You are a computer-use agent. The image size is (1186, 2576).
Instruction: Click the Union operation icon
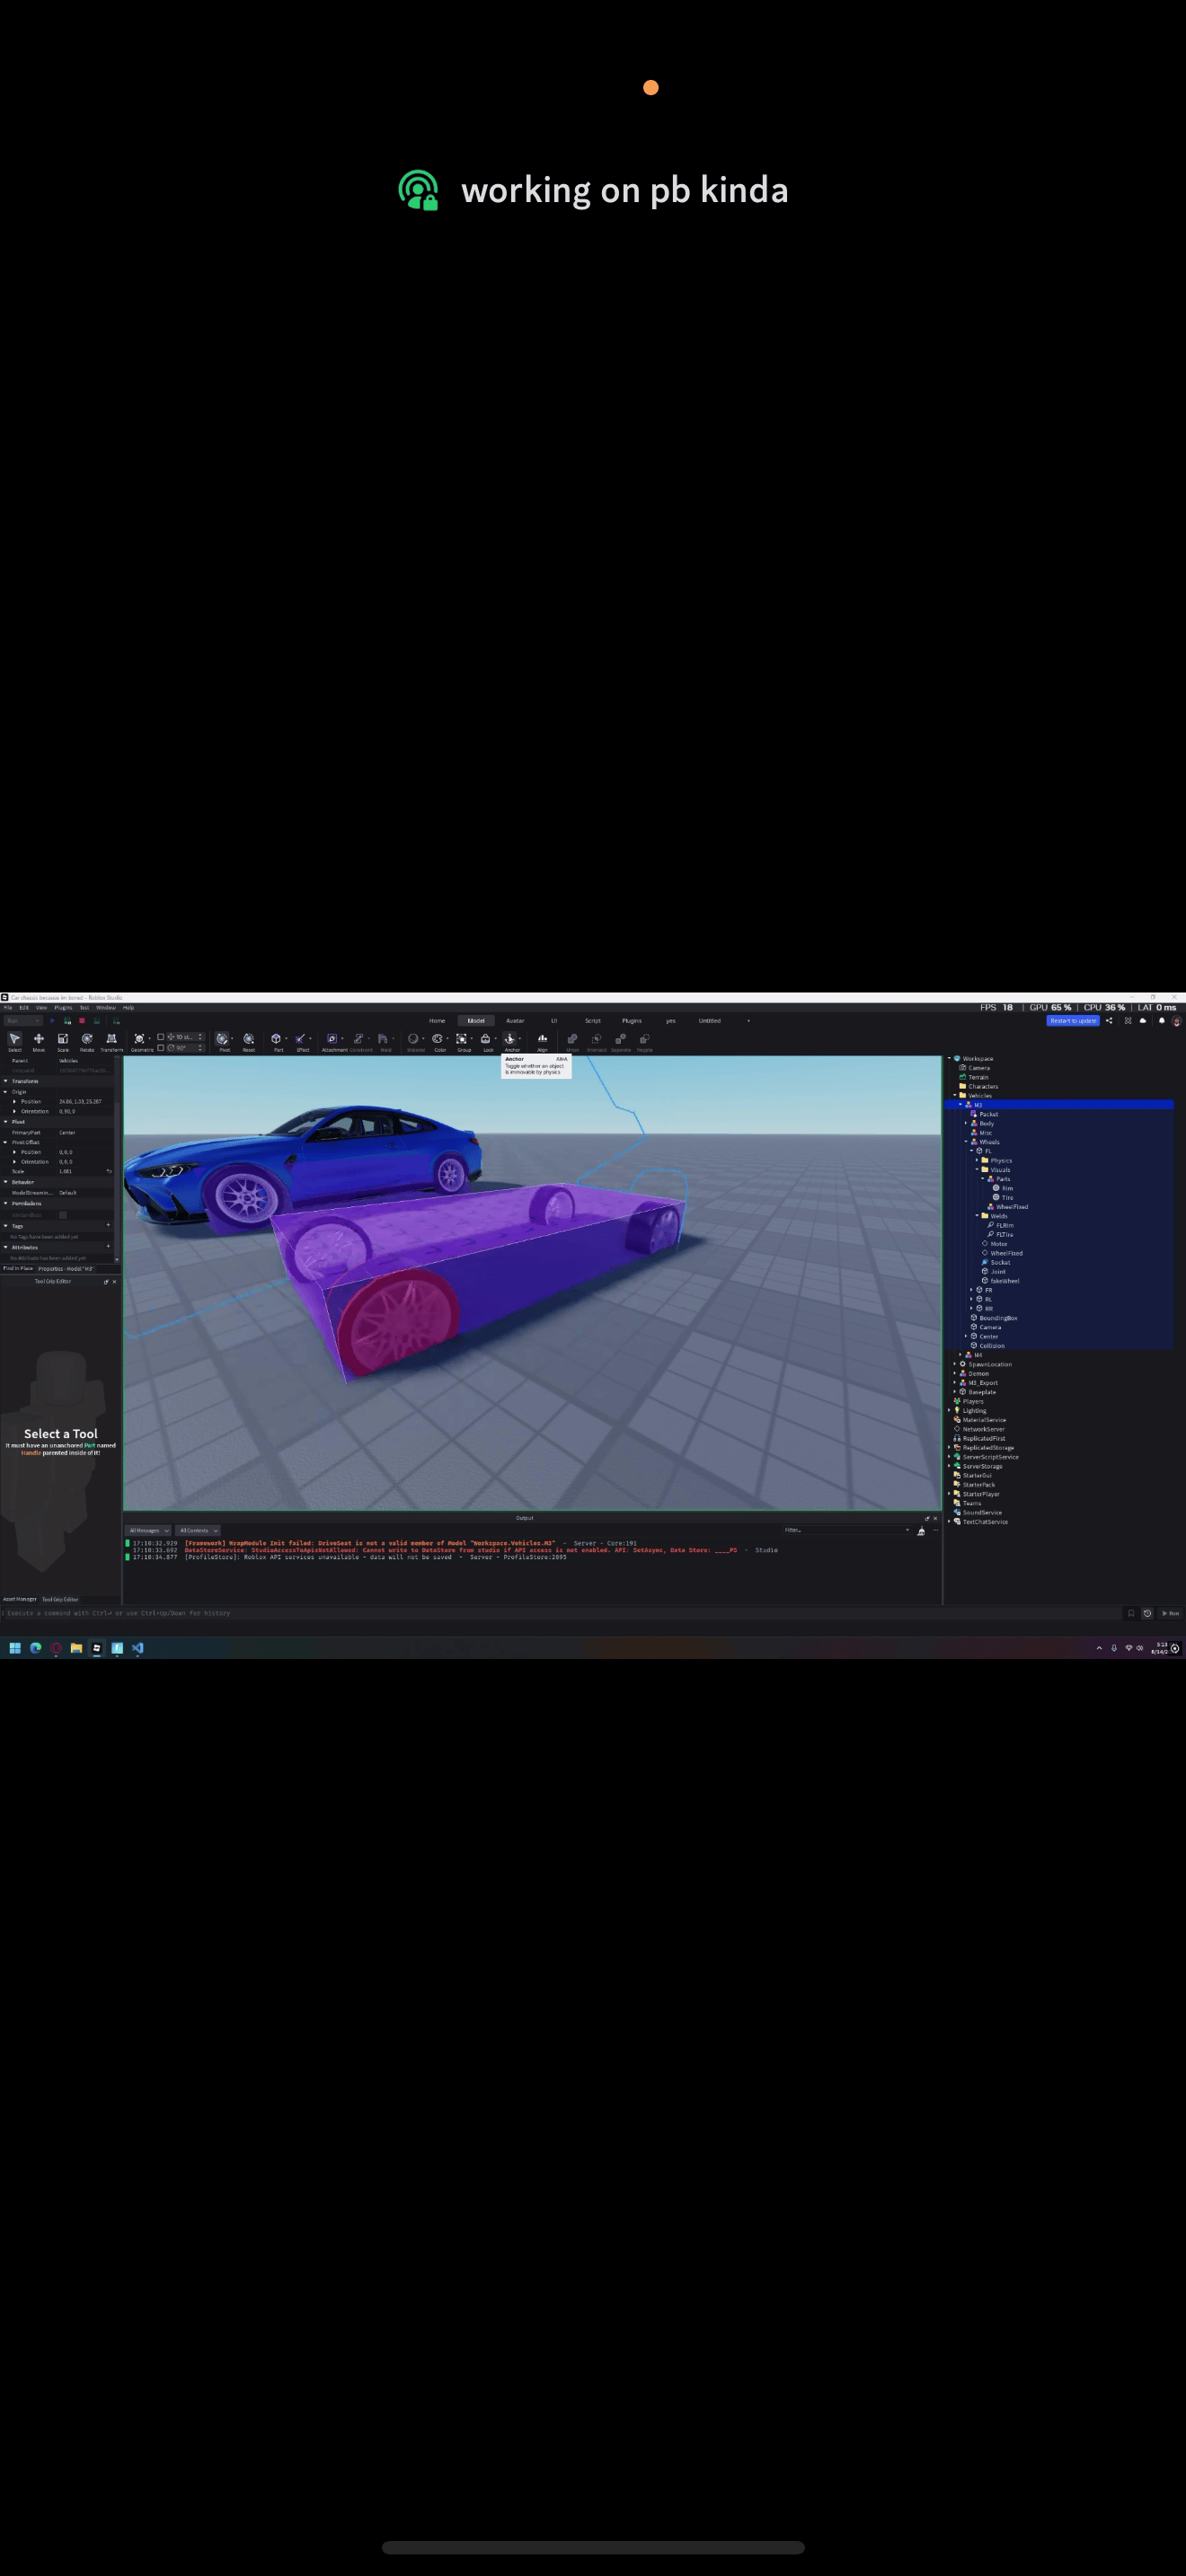[573, 1041]
